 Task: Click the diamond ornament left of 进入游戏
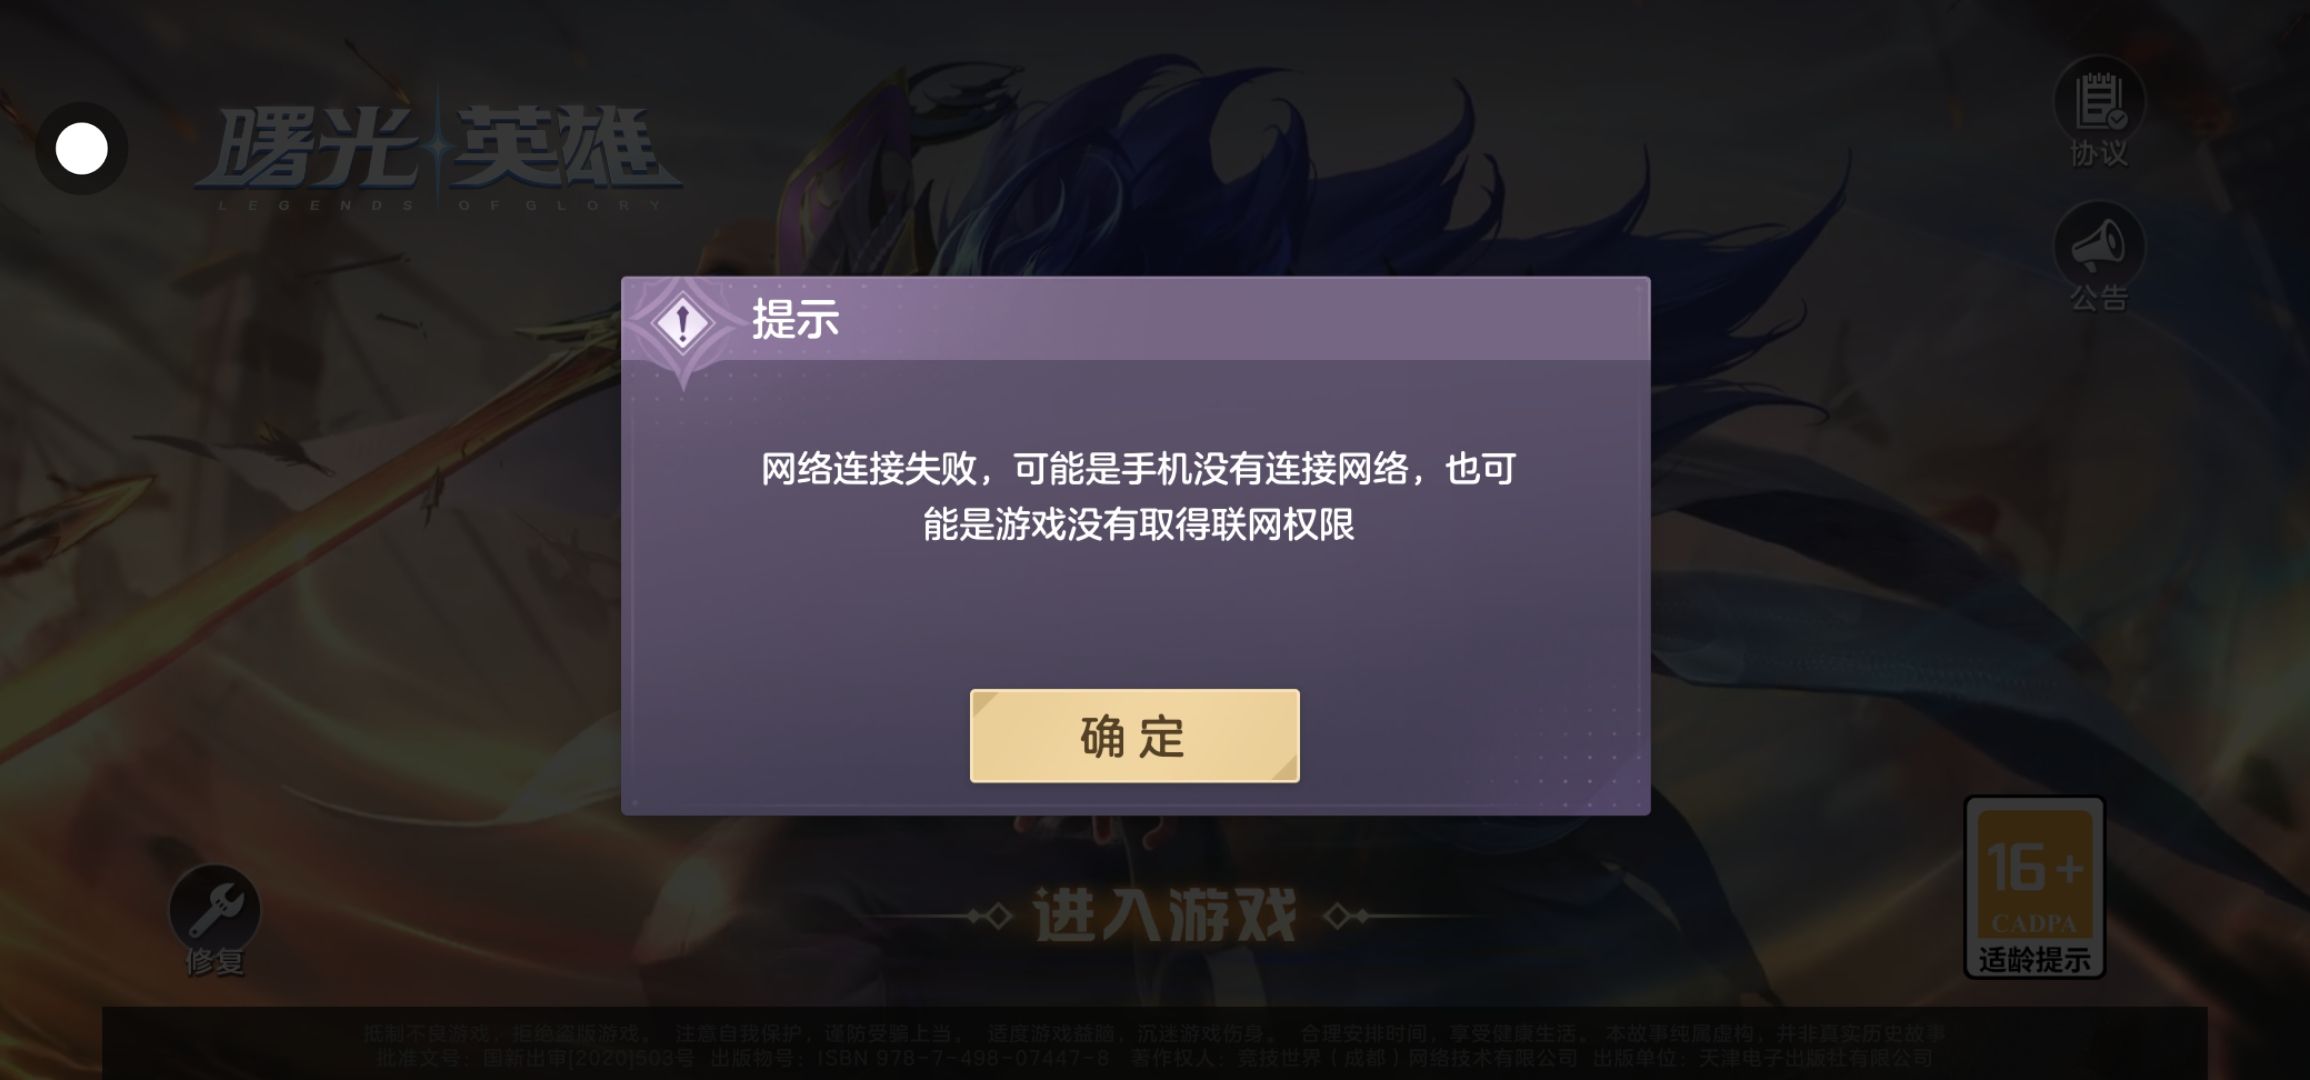pyautogui.click(x=990, y=916)
